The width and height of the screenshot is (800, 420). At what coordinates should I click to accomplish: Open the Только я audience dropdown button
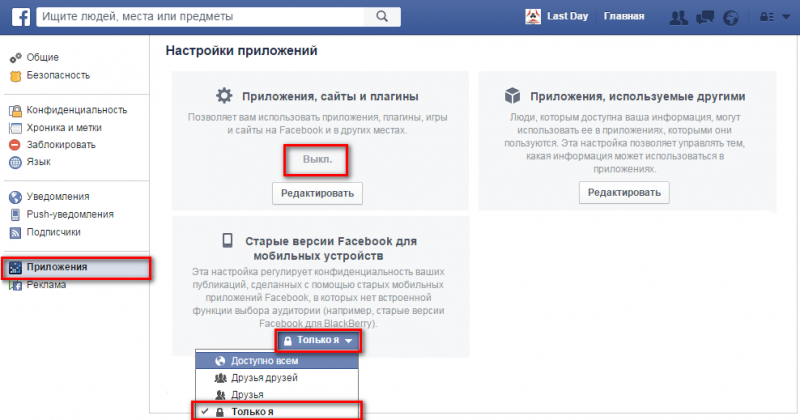(x=318, y=340)
